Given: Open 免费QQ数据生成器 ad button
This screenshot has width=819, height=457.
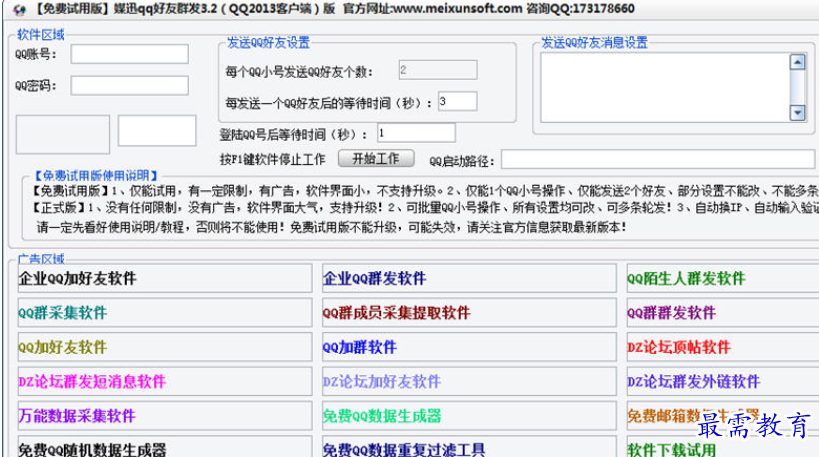Looking at the screenshot, I should click(470, 416).
